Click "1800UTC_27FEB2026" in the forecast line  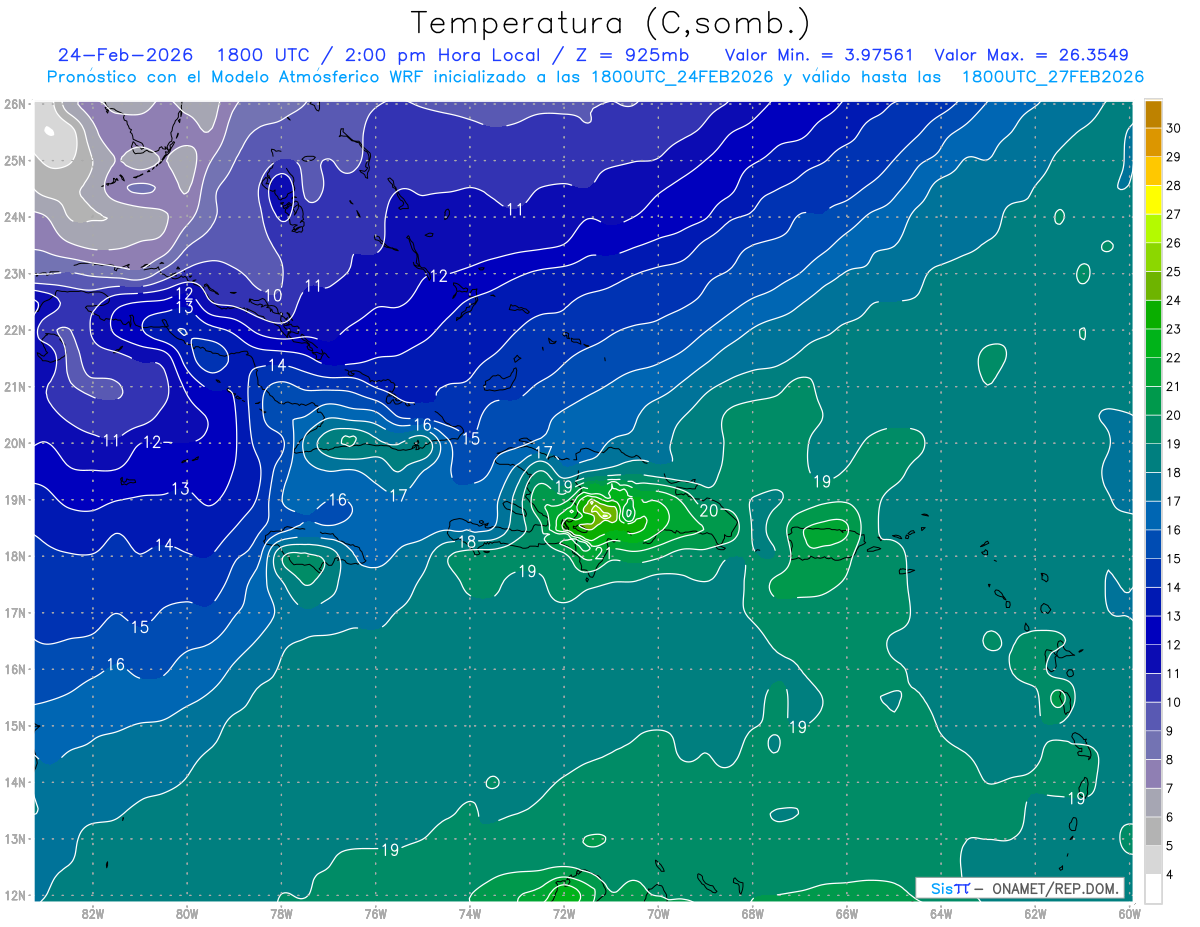(1052, 77)
